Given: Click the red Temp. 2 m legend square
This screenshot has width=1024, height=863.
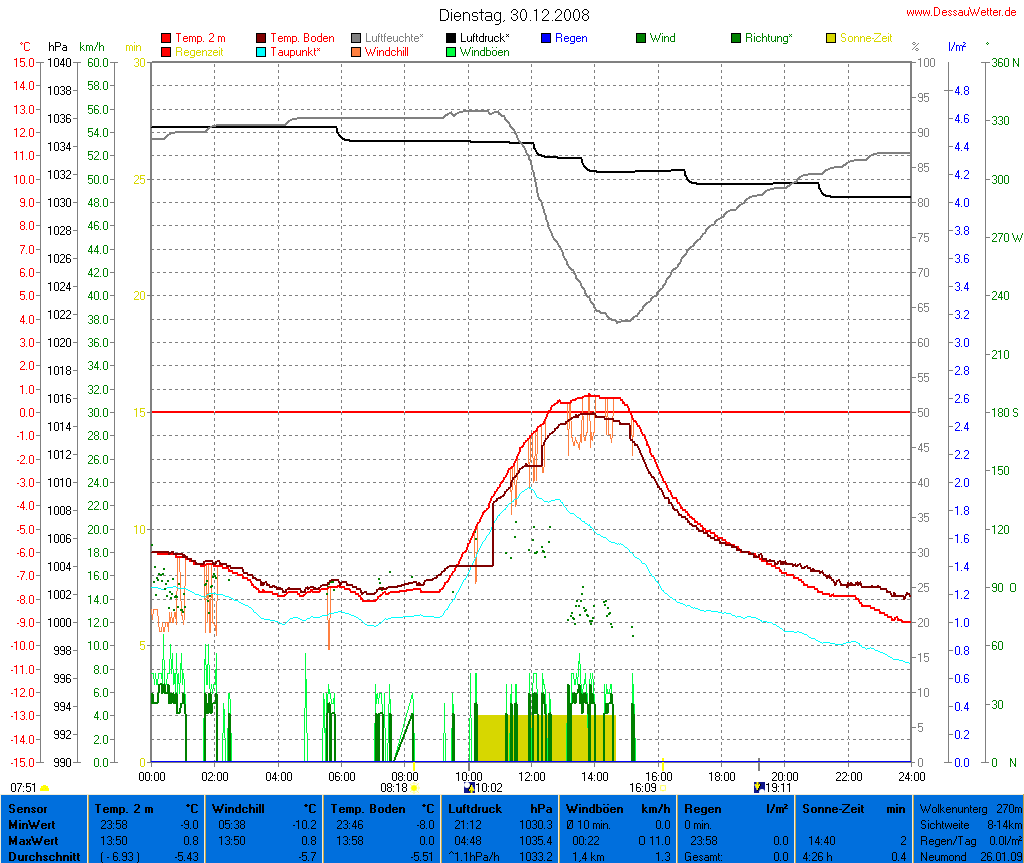Looking at the screenshot, I should coord(166,39).
